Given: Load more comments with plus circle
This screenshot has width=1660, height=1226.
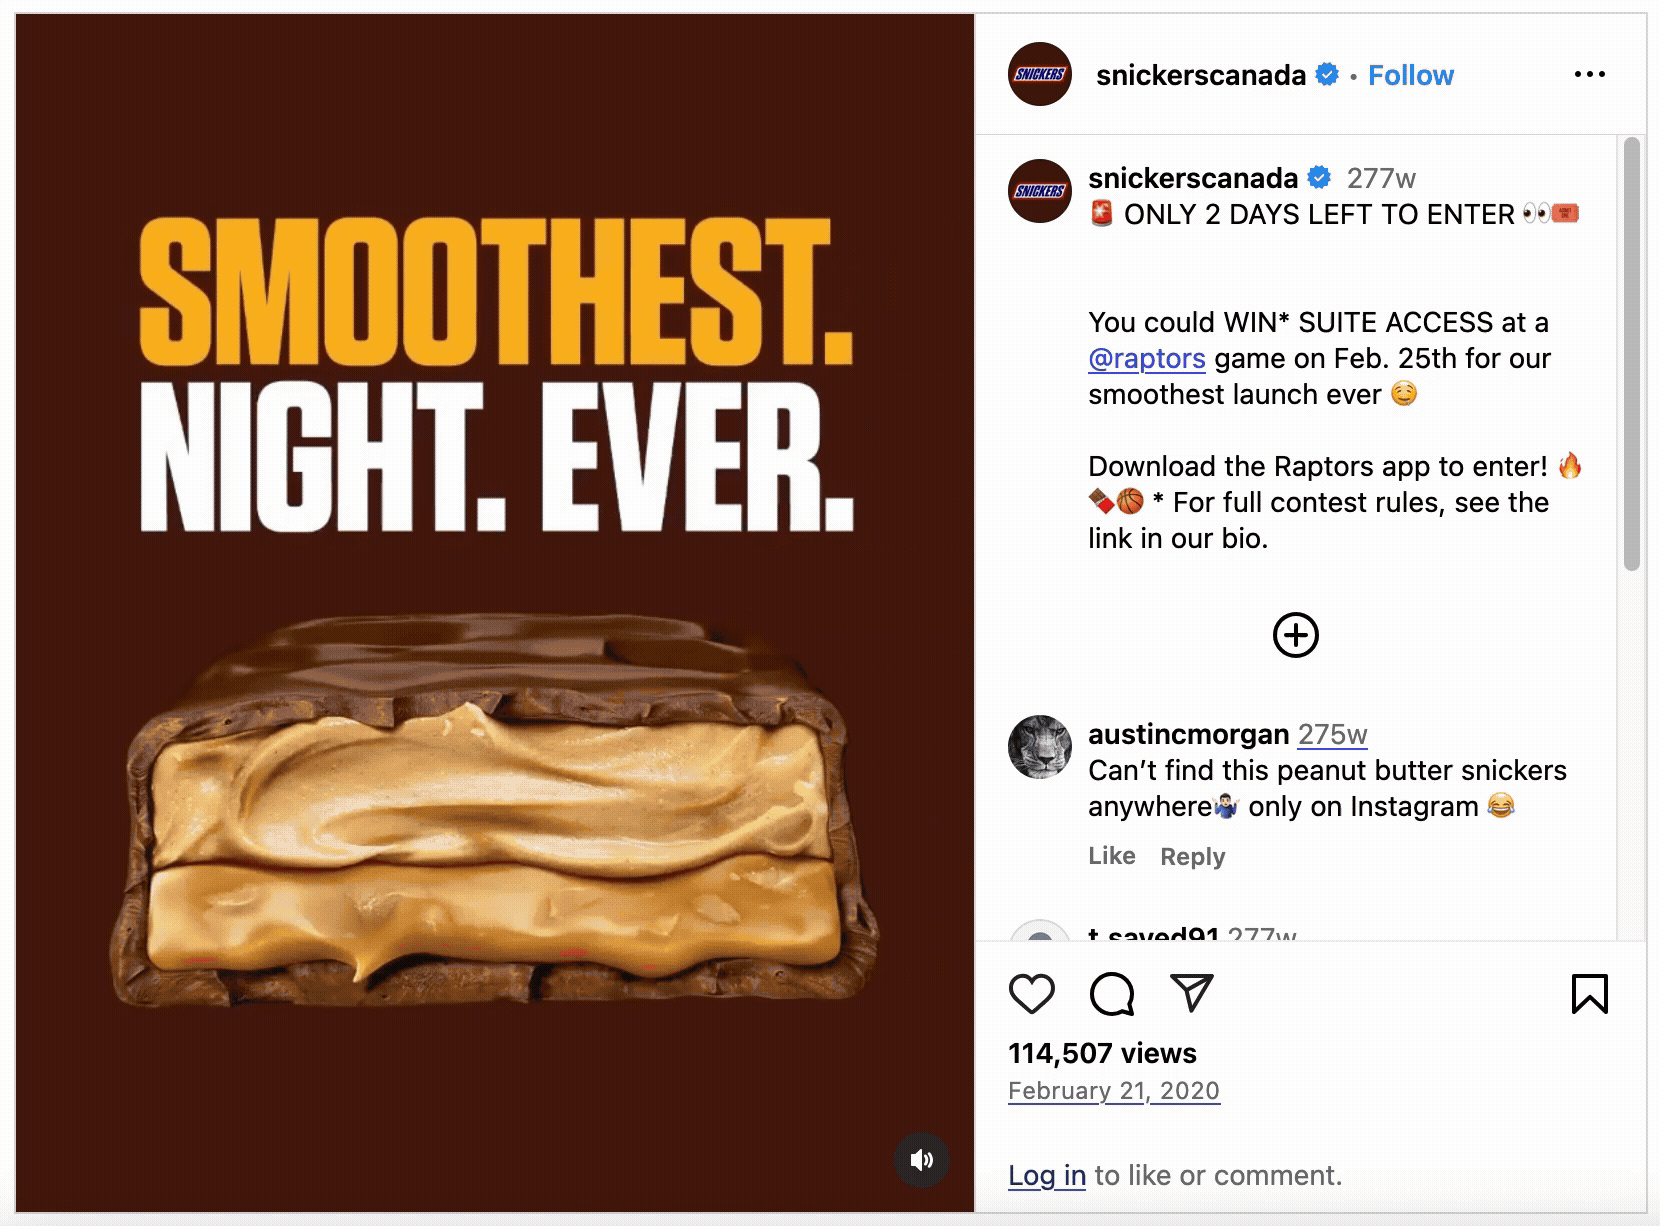Looking at the screenshot, I should click(1296, 635).
